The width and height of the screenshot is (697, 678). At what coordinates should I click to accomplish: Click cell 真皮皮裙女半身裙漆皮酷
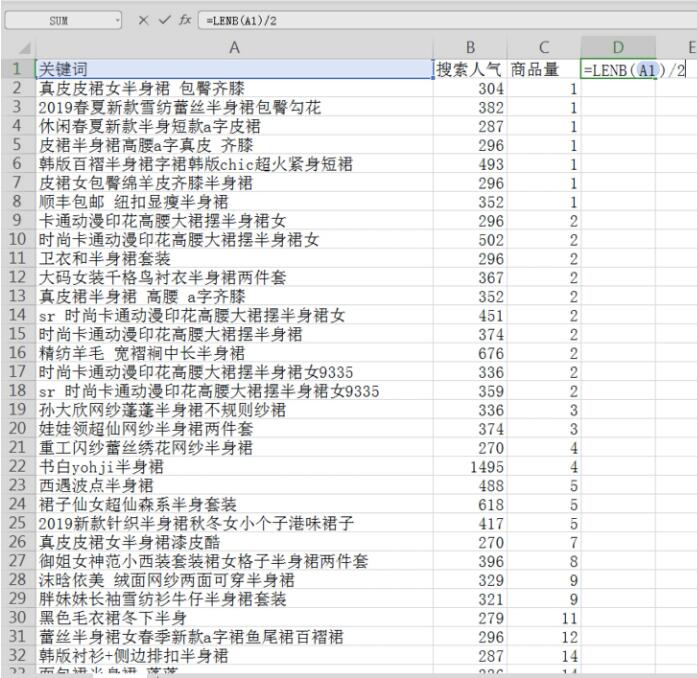(x=234, y=542)
